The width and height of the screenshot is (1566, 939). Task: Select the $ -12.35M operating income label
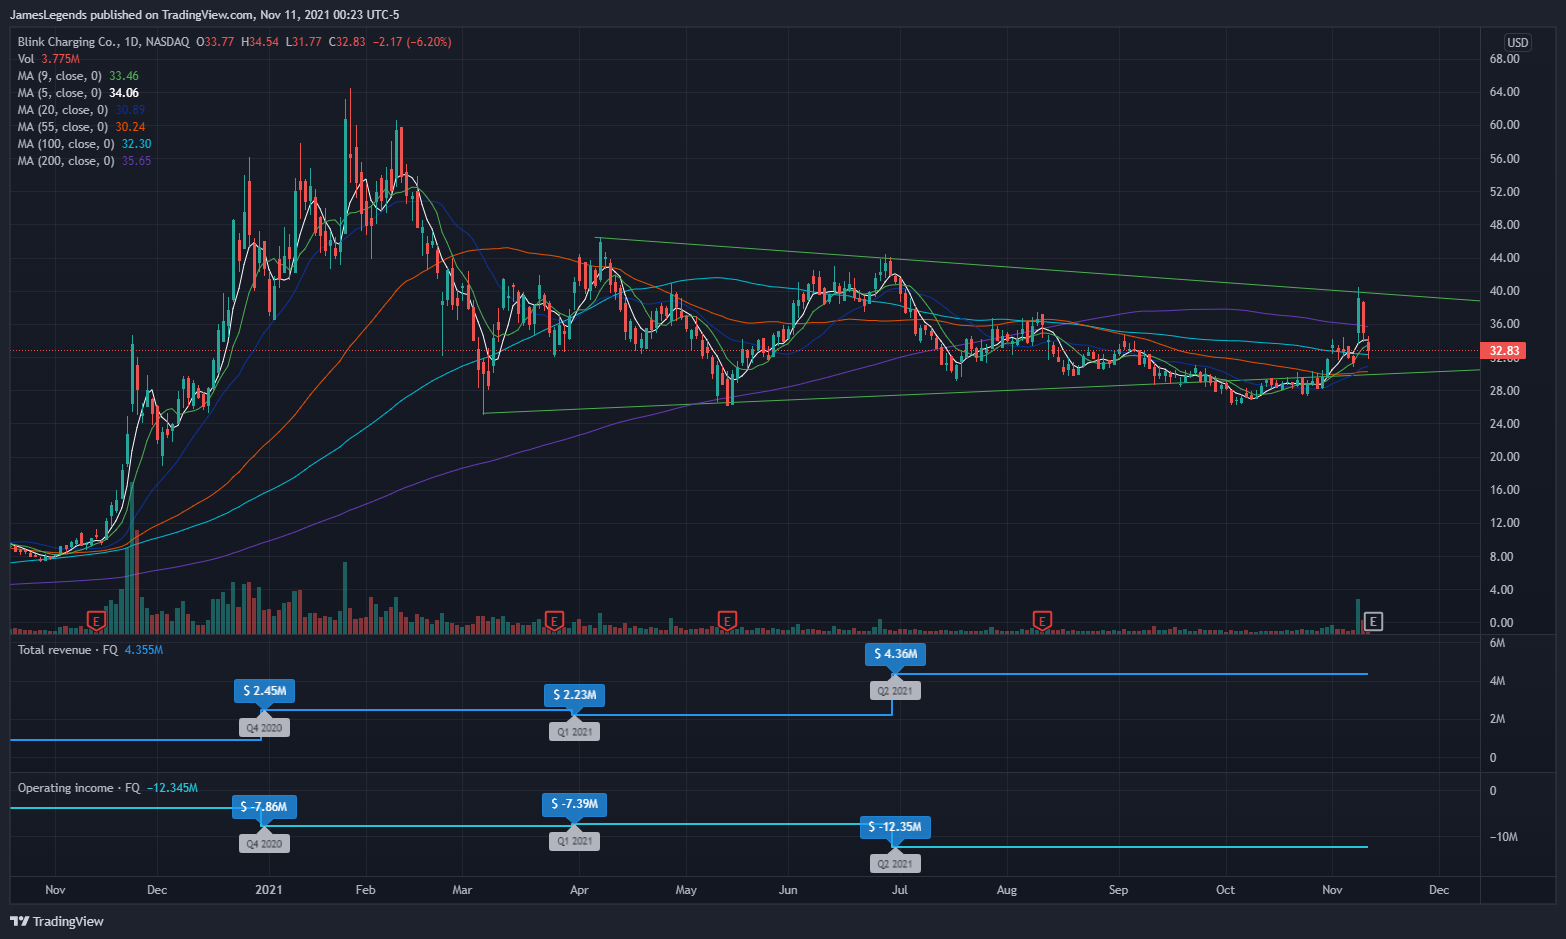click(x=895, y=827)
